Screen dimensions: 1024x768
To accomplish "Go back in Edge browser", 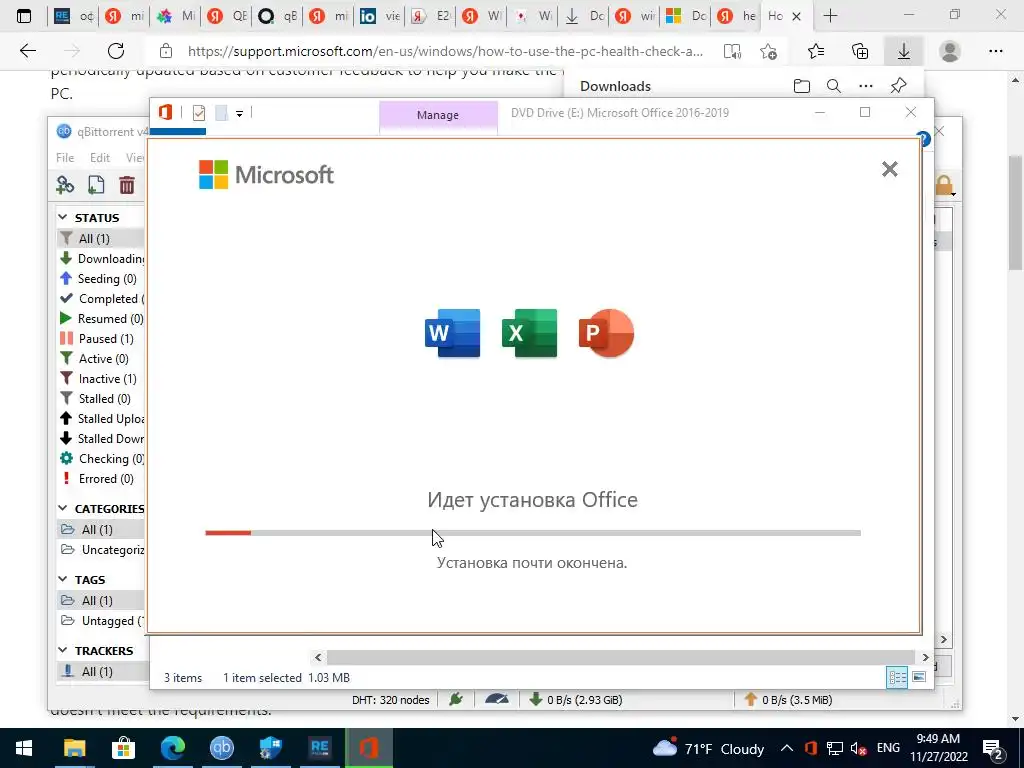I will tap(28, 51).
